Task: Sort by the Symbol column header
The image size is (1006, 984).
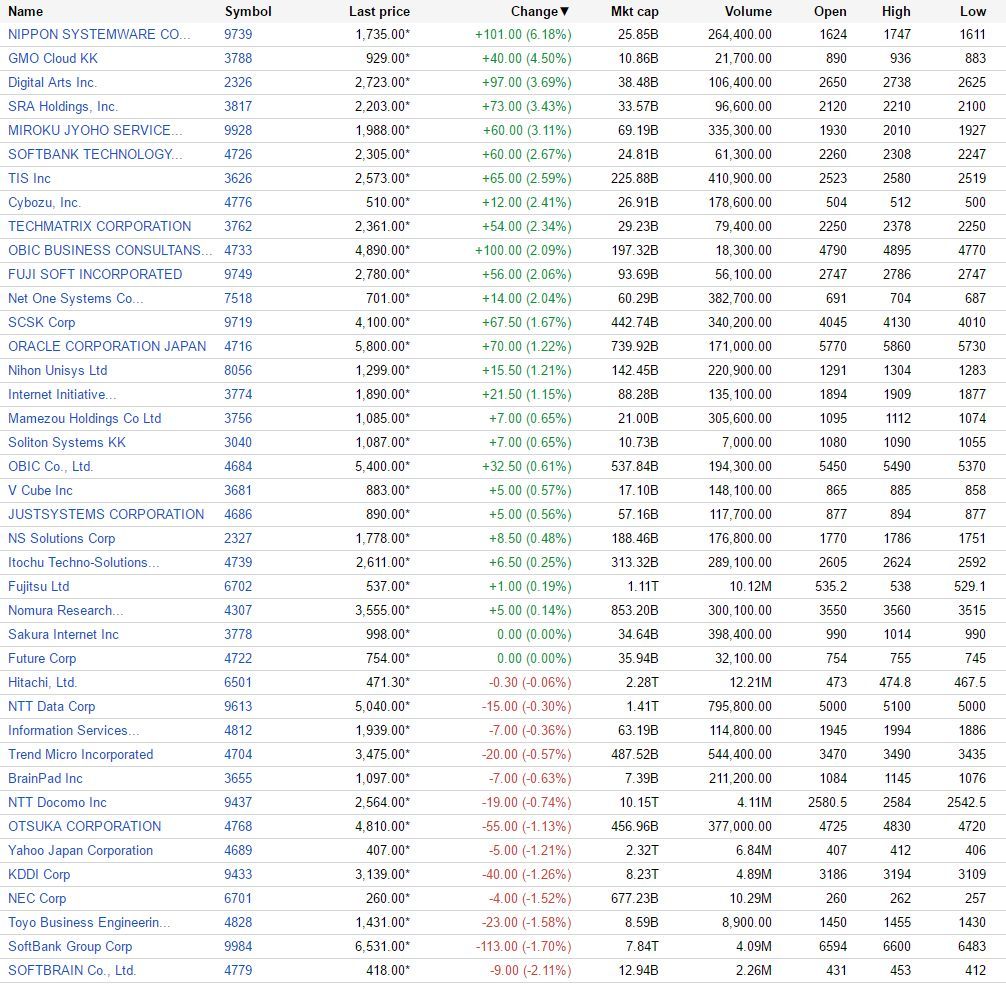Action: (248, 12)
